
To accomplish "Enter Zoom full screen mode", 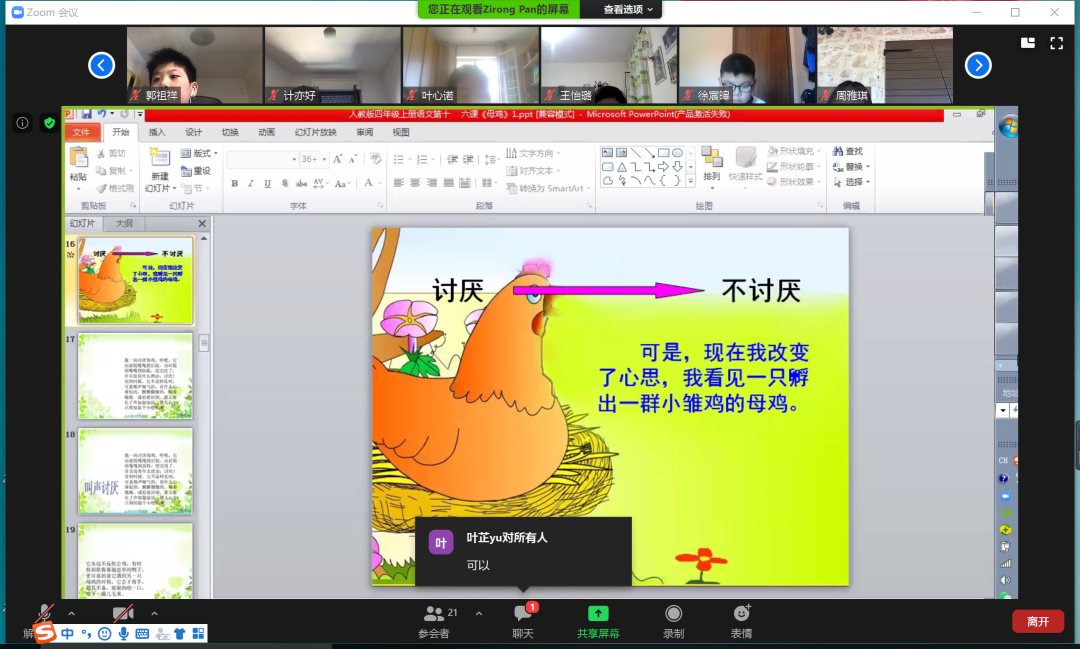I will [1057, 43].
